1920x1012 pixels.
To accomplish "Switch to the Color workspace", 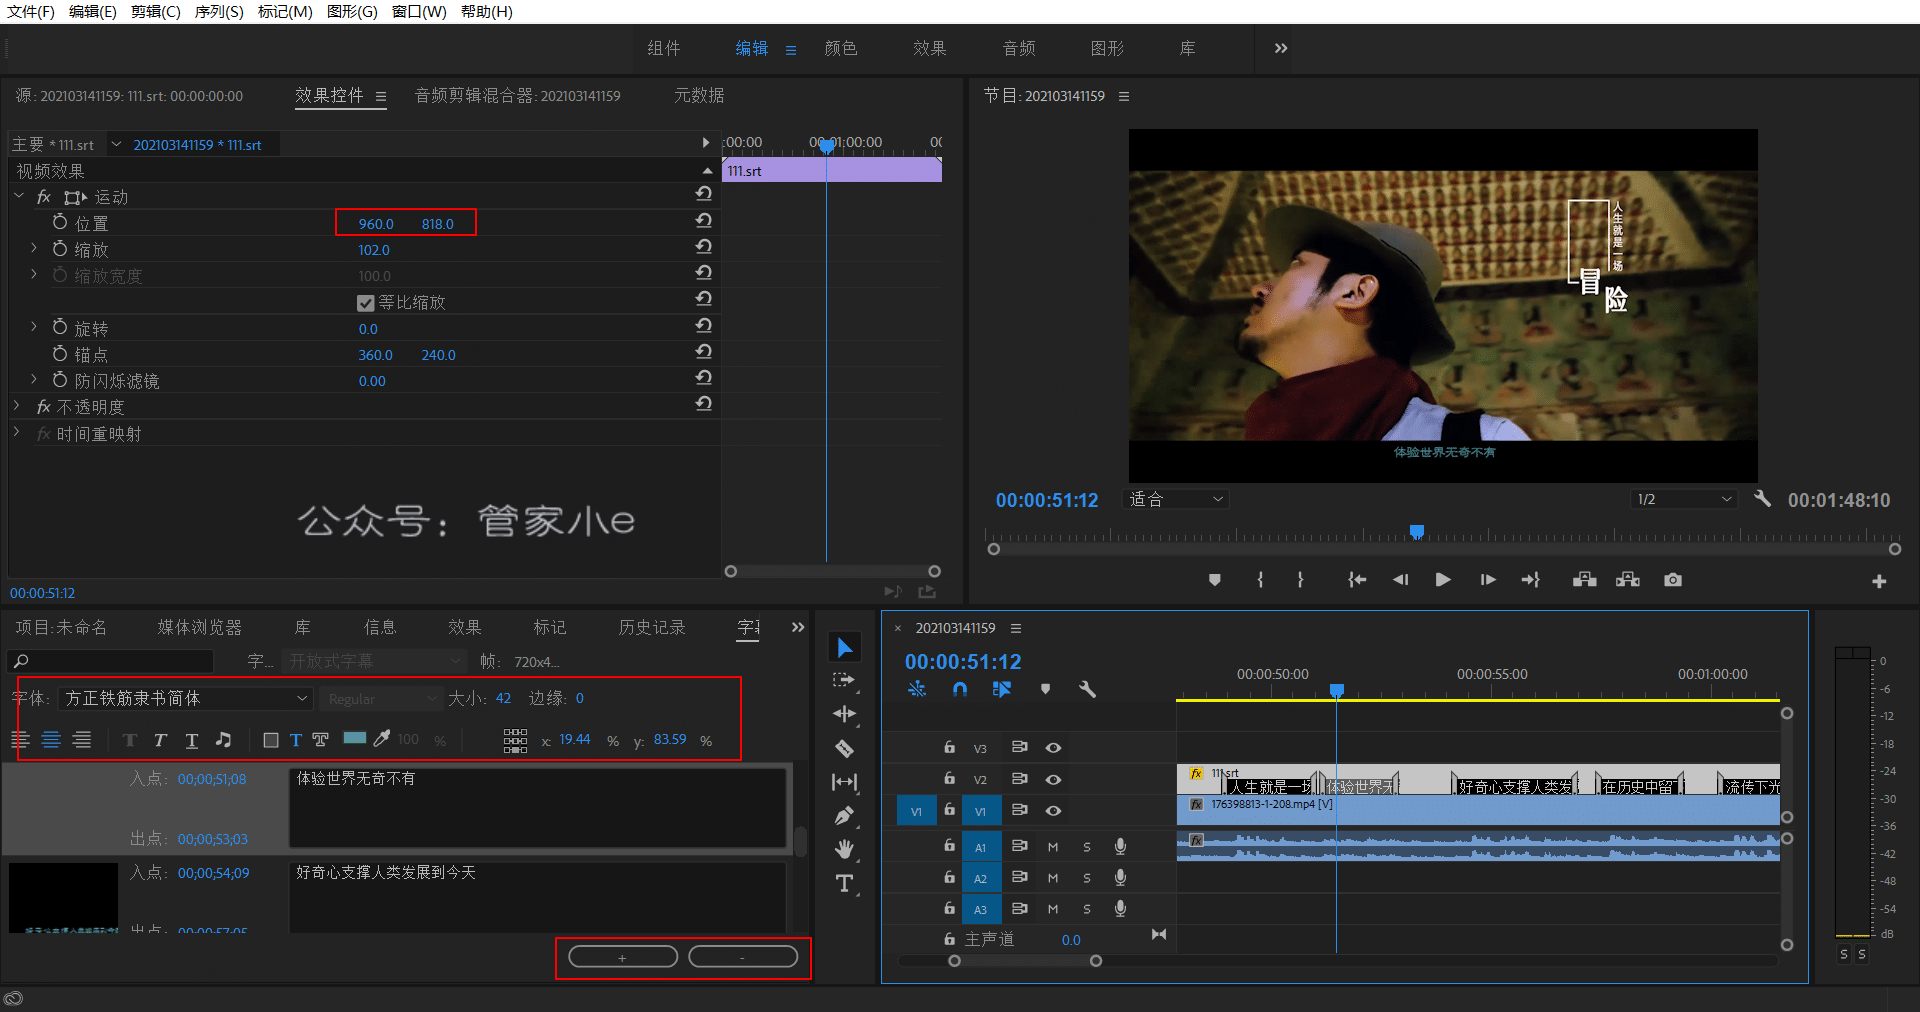I will click(841, 48).
